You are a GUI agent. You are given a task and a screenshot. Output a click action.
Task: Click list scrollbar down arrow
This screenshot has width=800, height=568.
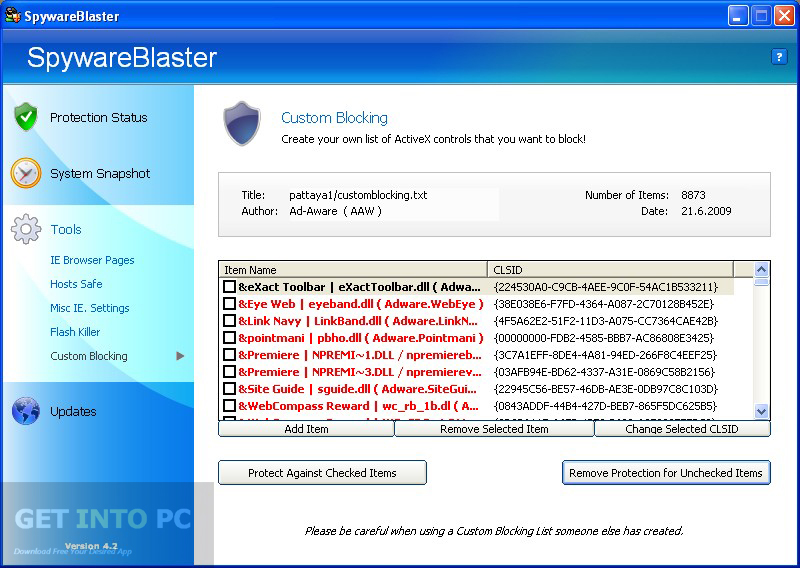point(761,411)
